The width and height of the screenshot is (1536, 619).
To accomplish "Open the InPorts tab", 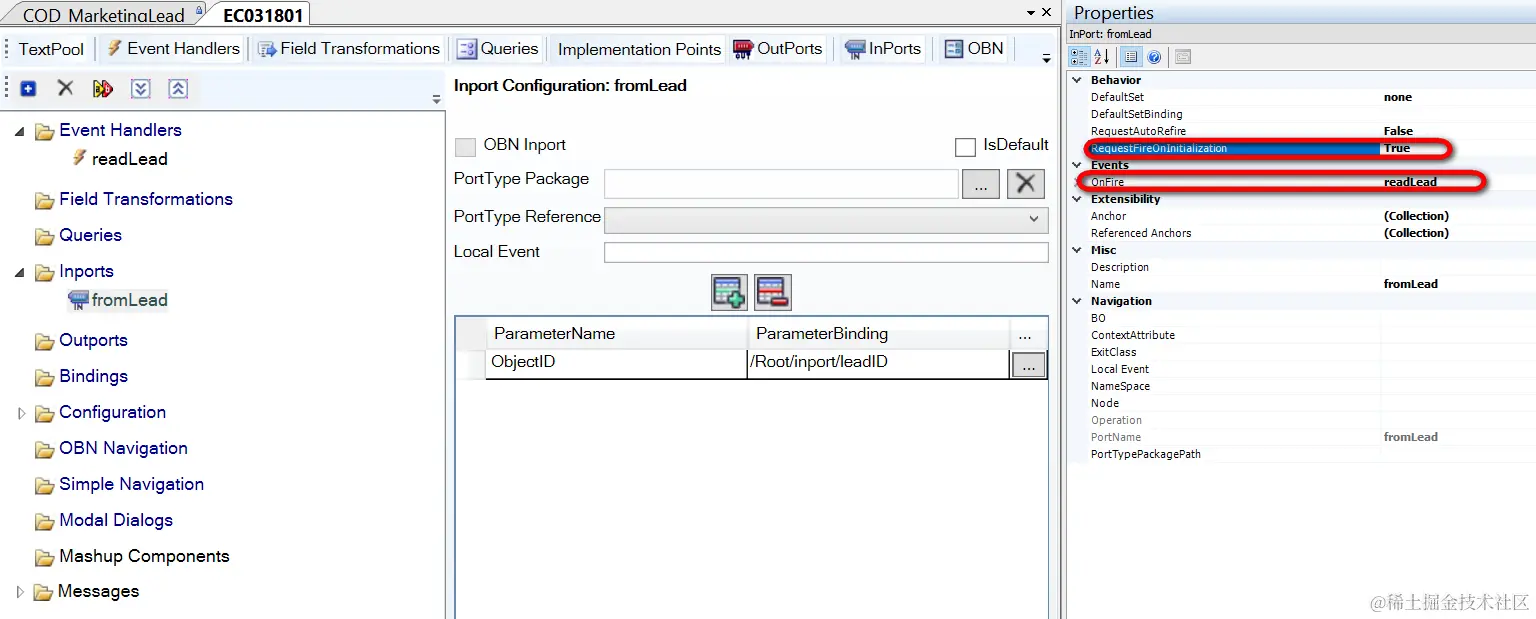I will 882,48.
